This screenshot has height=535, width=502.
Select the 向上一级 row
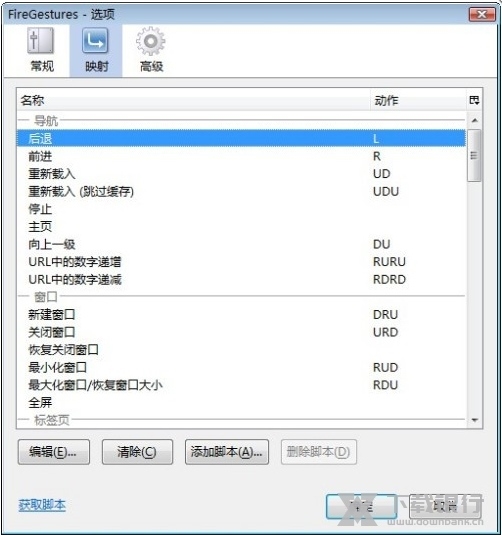click(x=241, y=244)
